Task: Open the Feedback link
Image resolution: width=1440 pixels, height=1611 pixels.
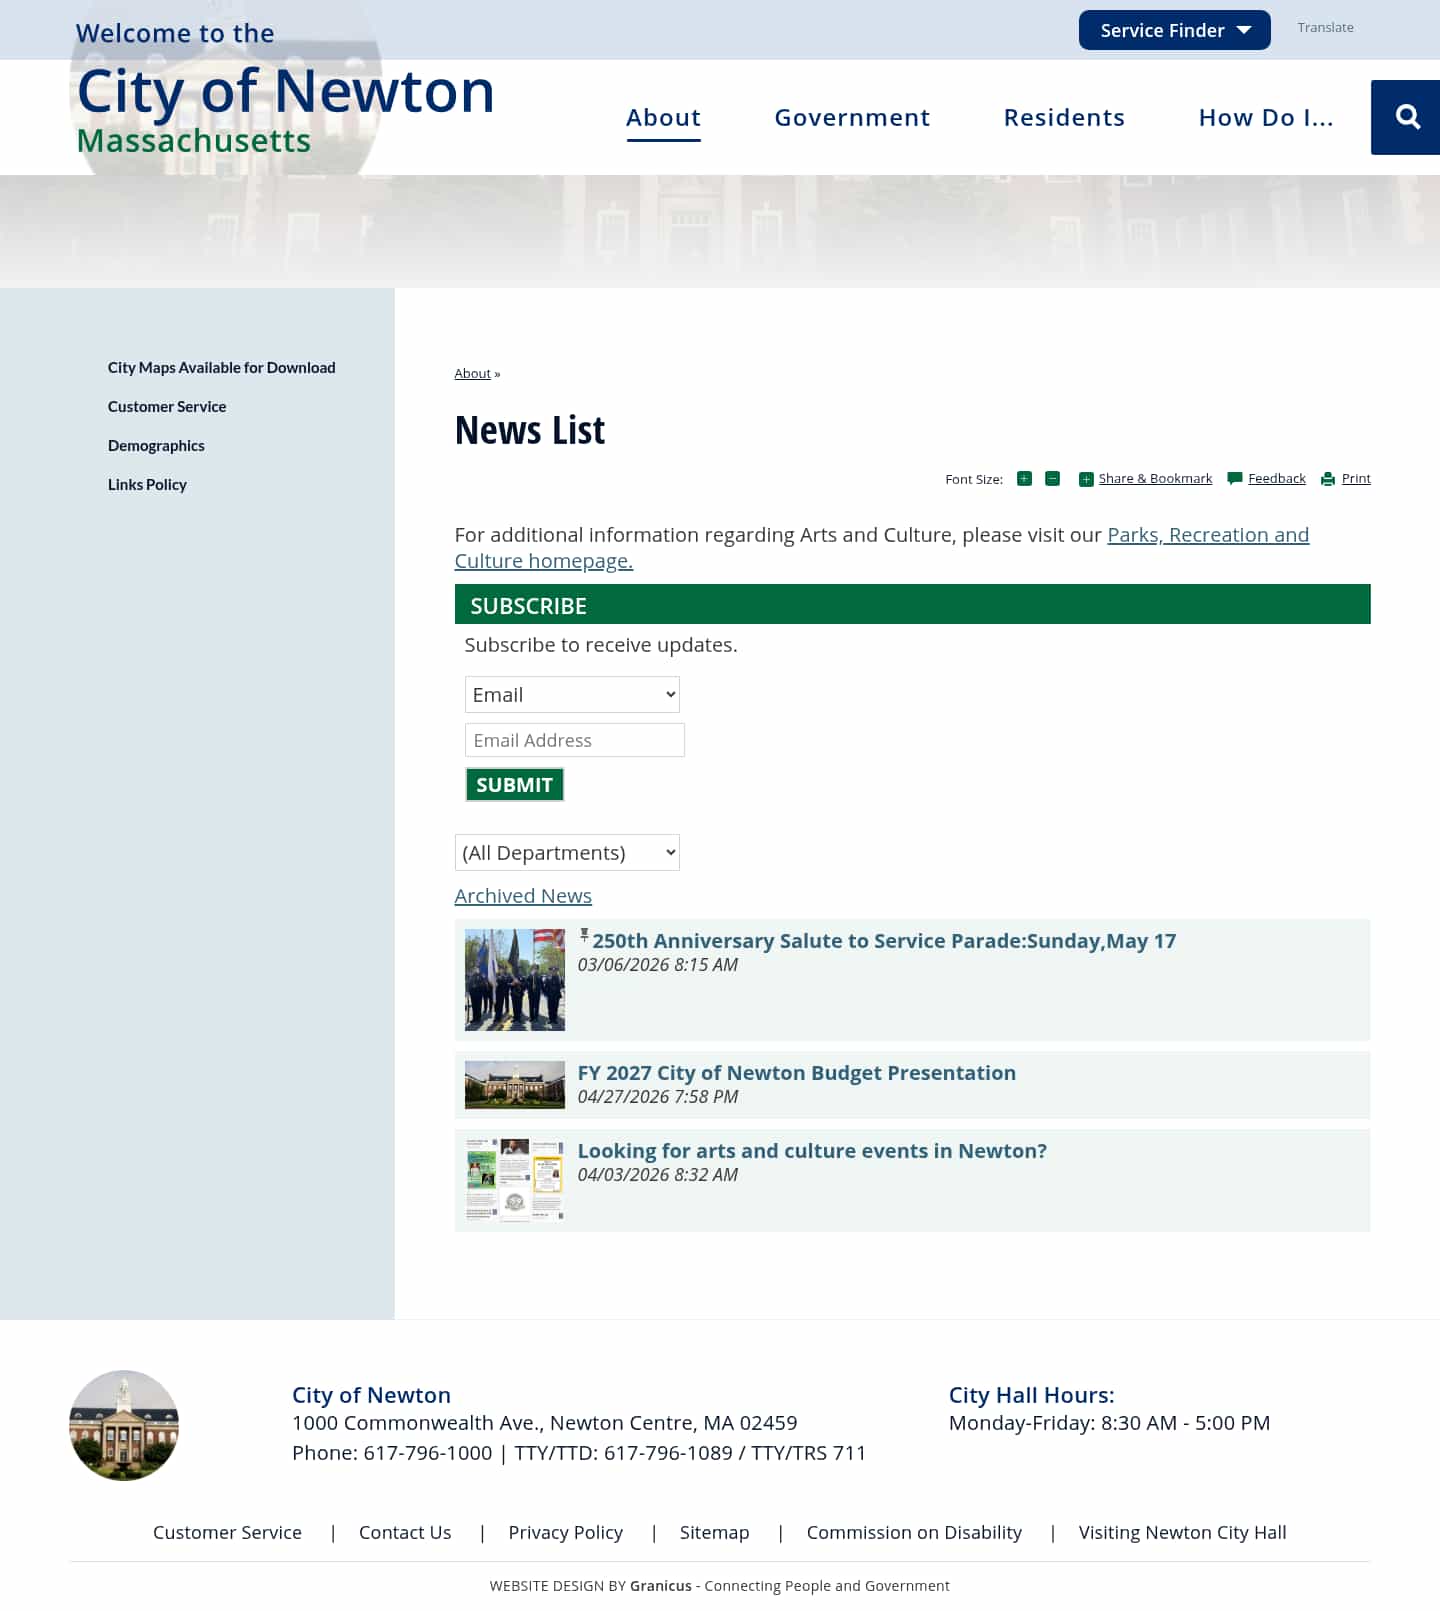Action: click(x=1277, y=479)
